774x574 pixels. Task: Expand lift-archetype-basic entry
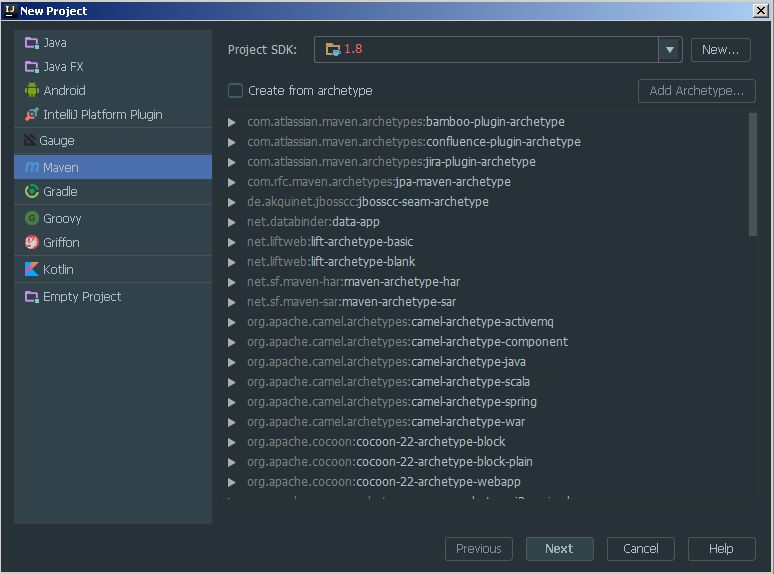click(232, 242)
